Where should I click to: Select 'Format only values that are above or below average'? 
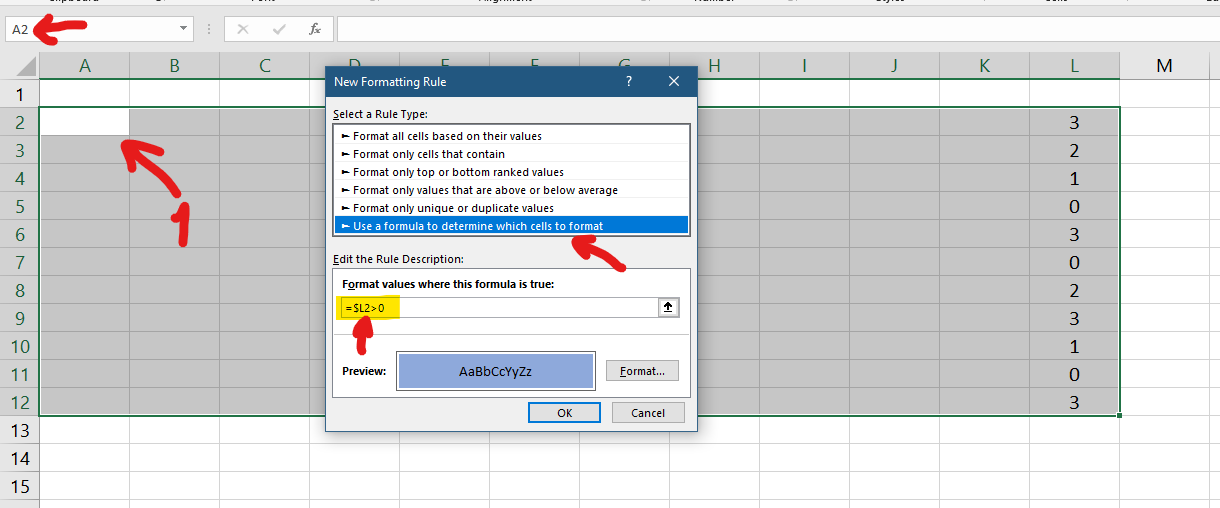click(x=511, y=189)
